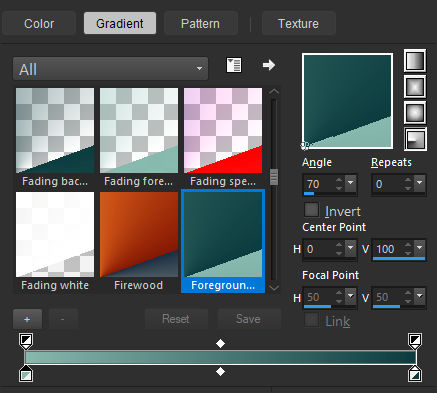Open the All category dropdown
Image resolution: width=437 pixels, height=393 pixels.
pyautogui.click(x=110, y=69)
